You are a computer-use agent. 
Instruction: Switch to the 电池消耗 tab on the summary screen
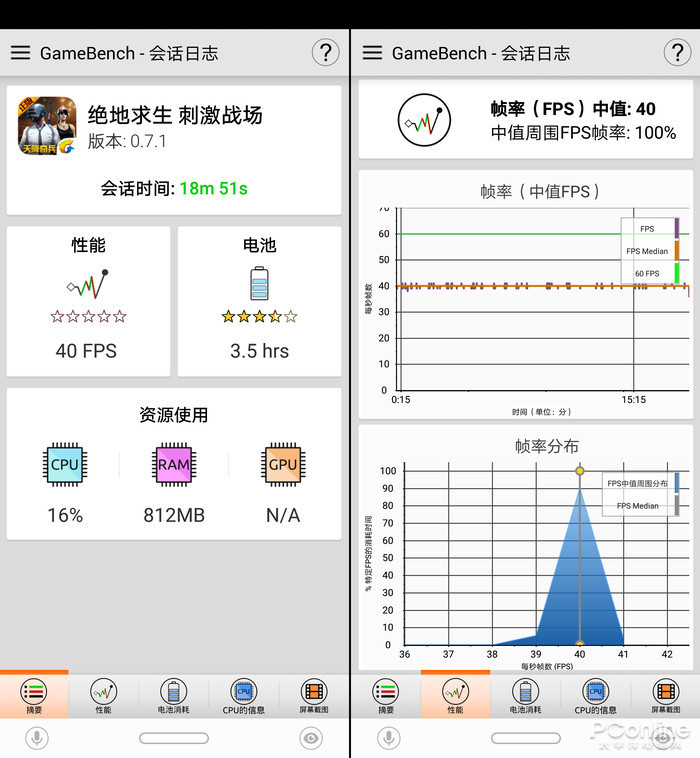click(x=174, y=697)
